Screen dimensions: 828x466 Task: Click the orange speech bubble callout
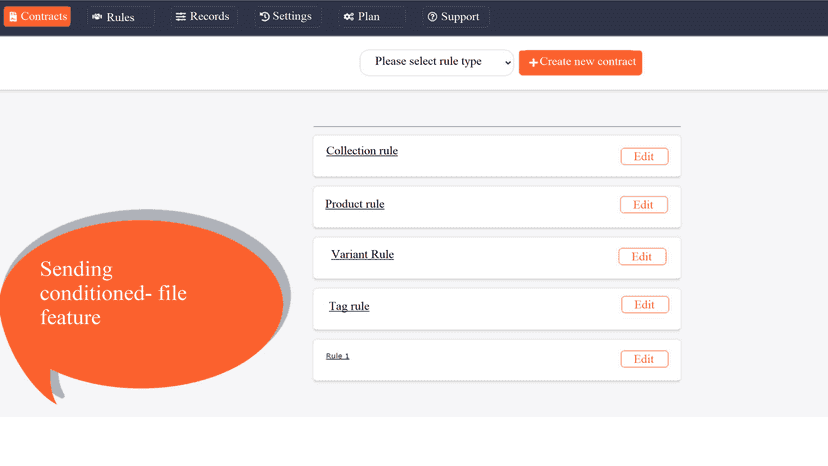(x=143, y=305)
